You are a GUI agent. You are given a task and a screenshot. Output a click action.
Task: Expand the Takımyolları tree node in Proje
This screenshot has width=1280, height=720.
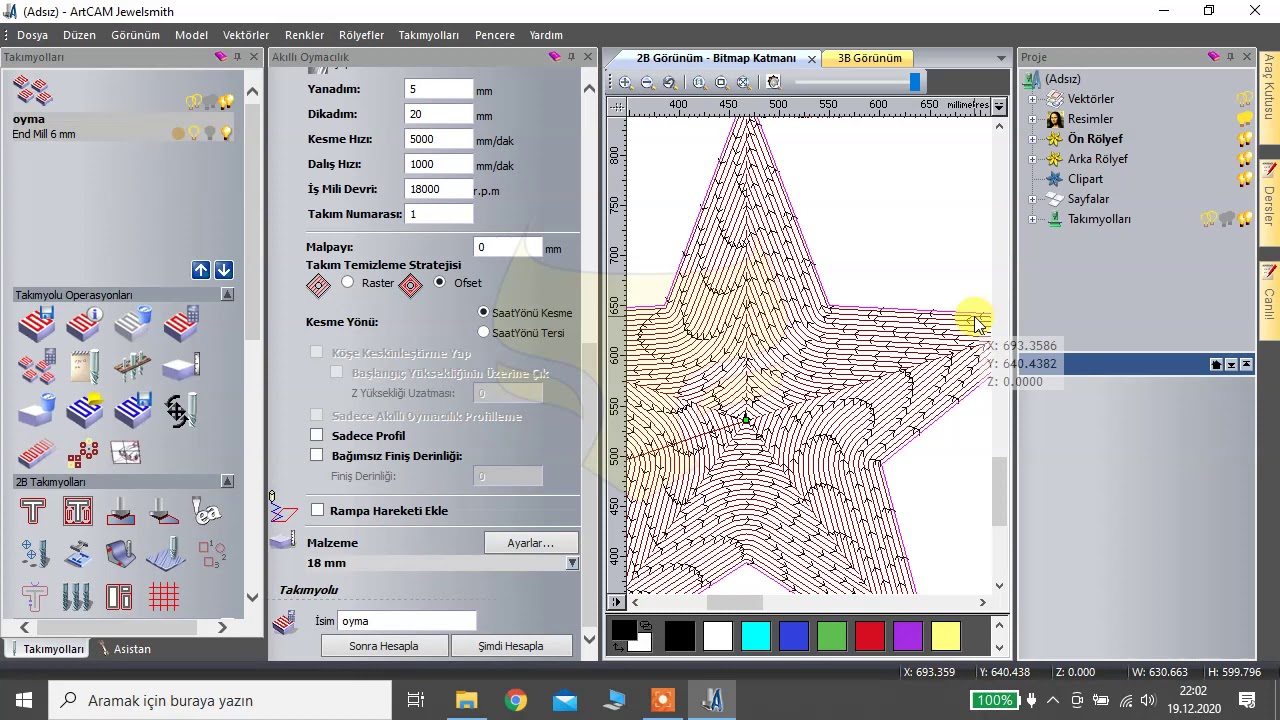[x=1032, y=219]
